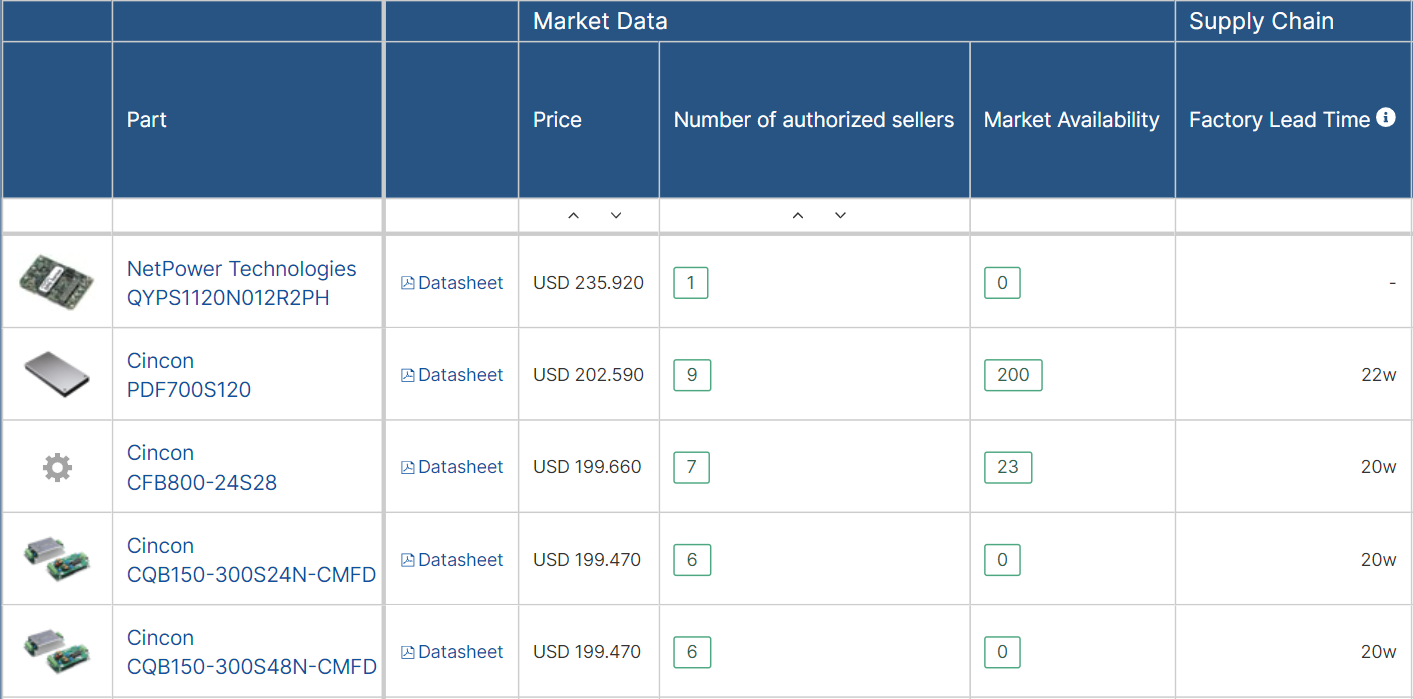Open the QYPS1120N012R2PH product thumbnail
Screen dimensions: 1413x699
pyautogui.click(x=57, y=283)
